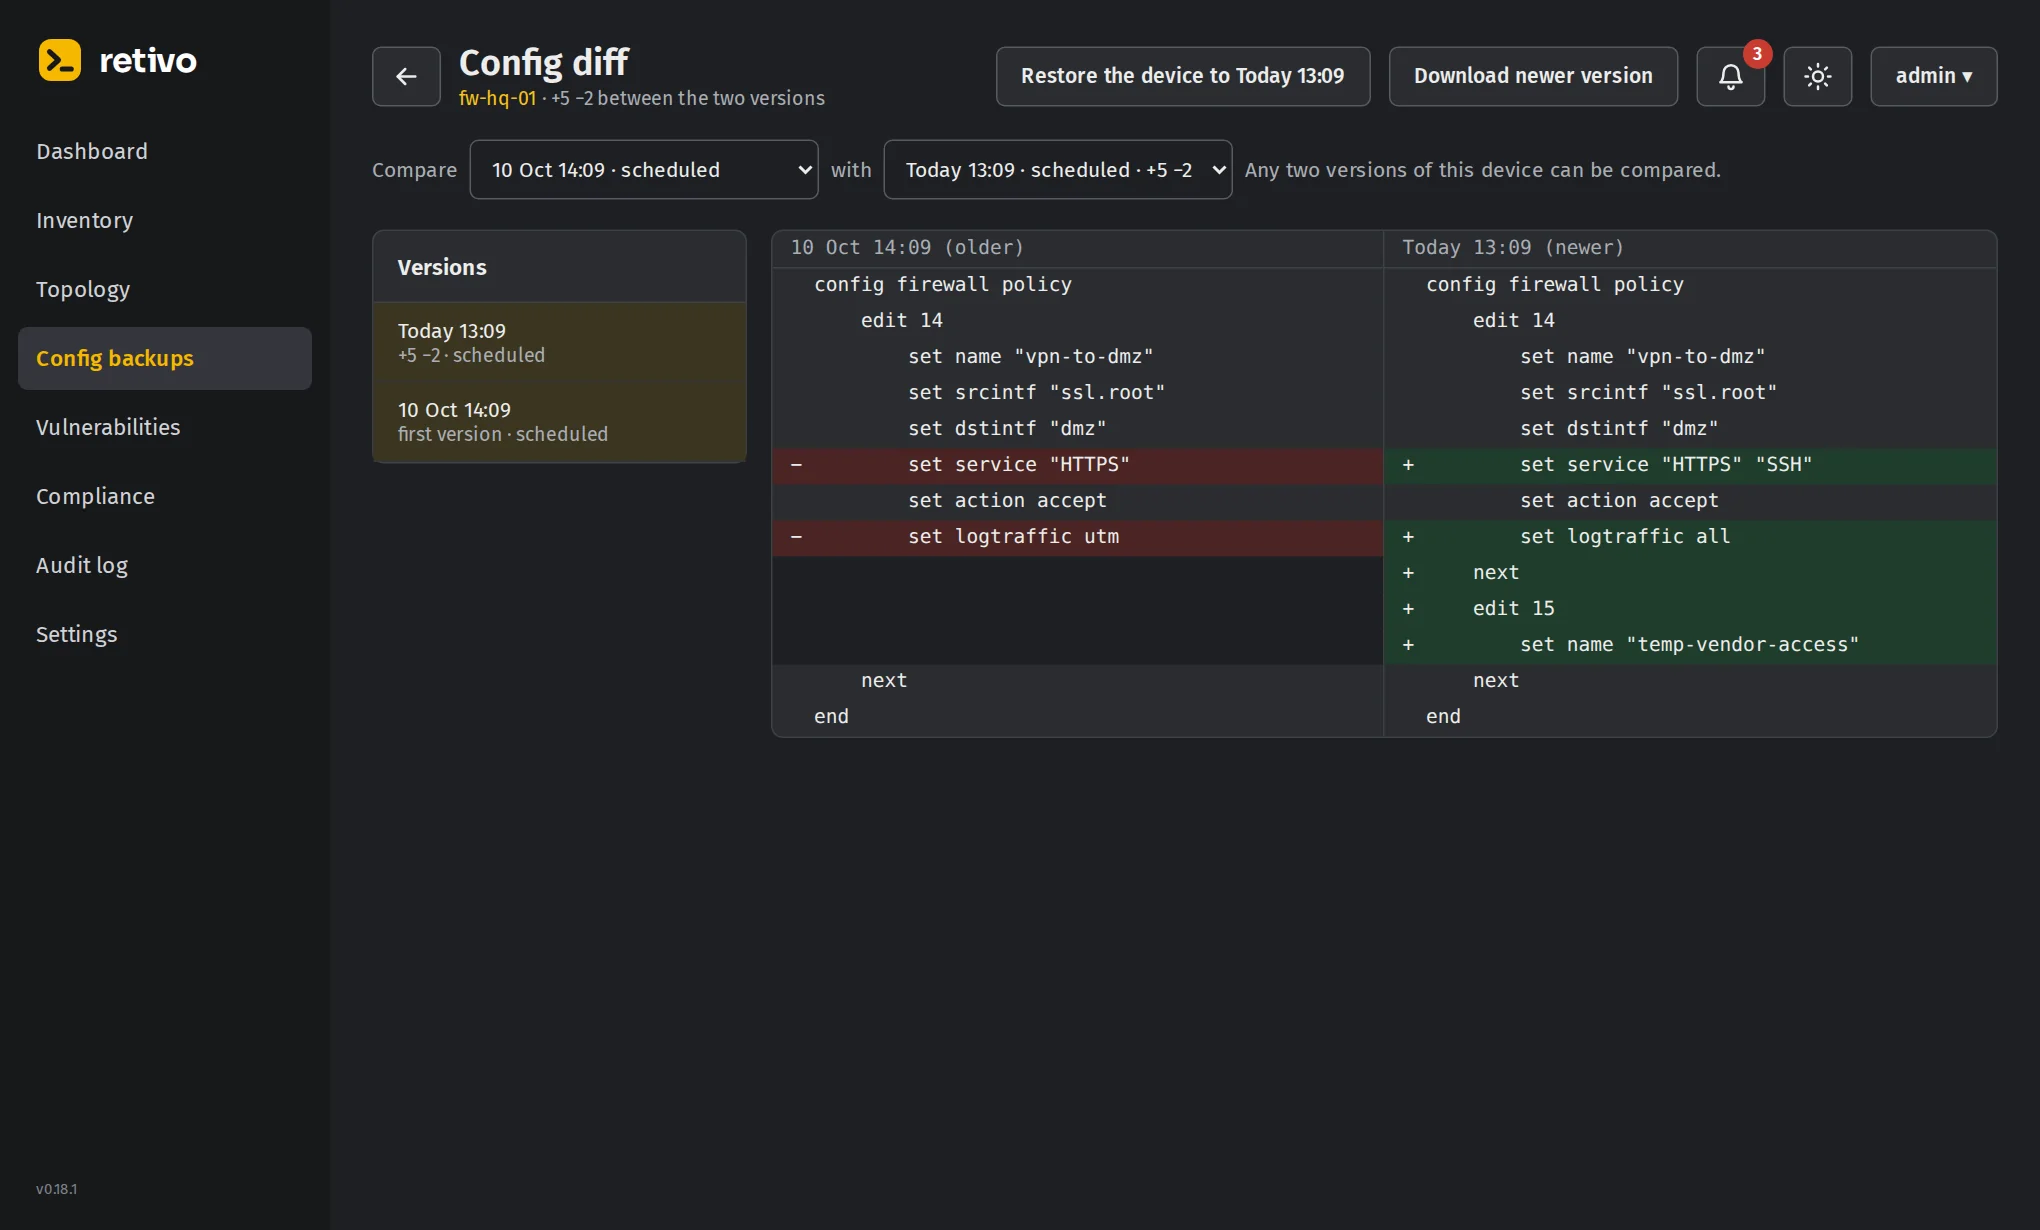
Task: Click newer pane set action accept line
Action: tap(1690, 500)
